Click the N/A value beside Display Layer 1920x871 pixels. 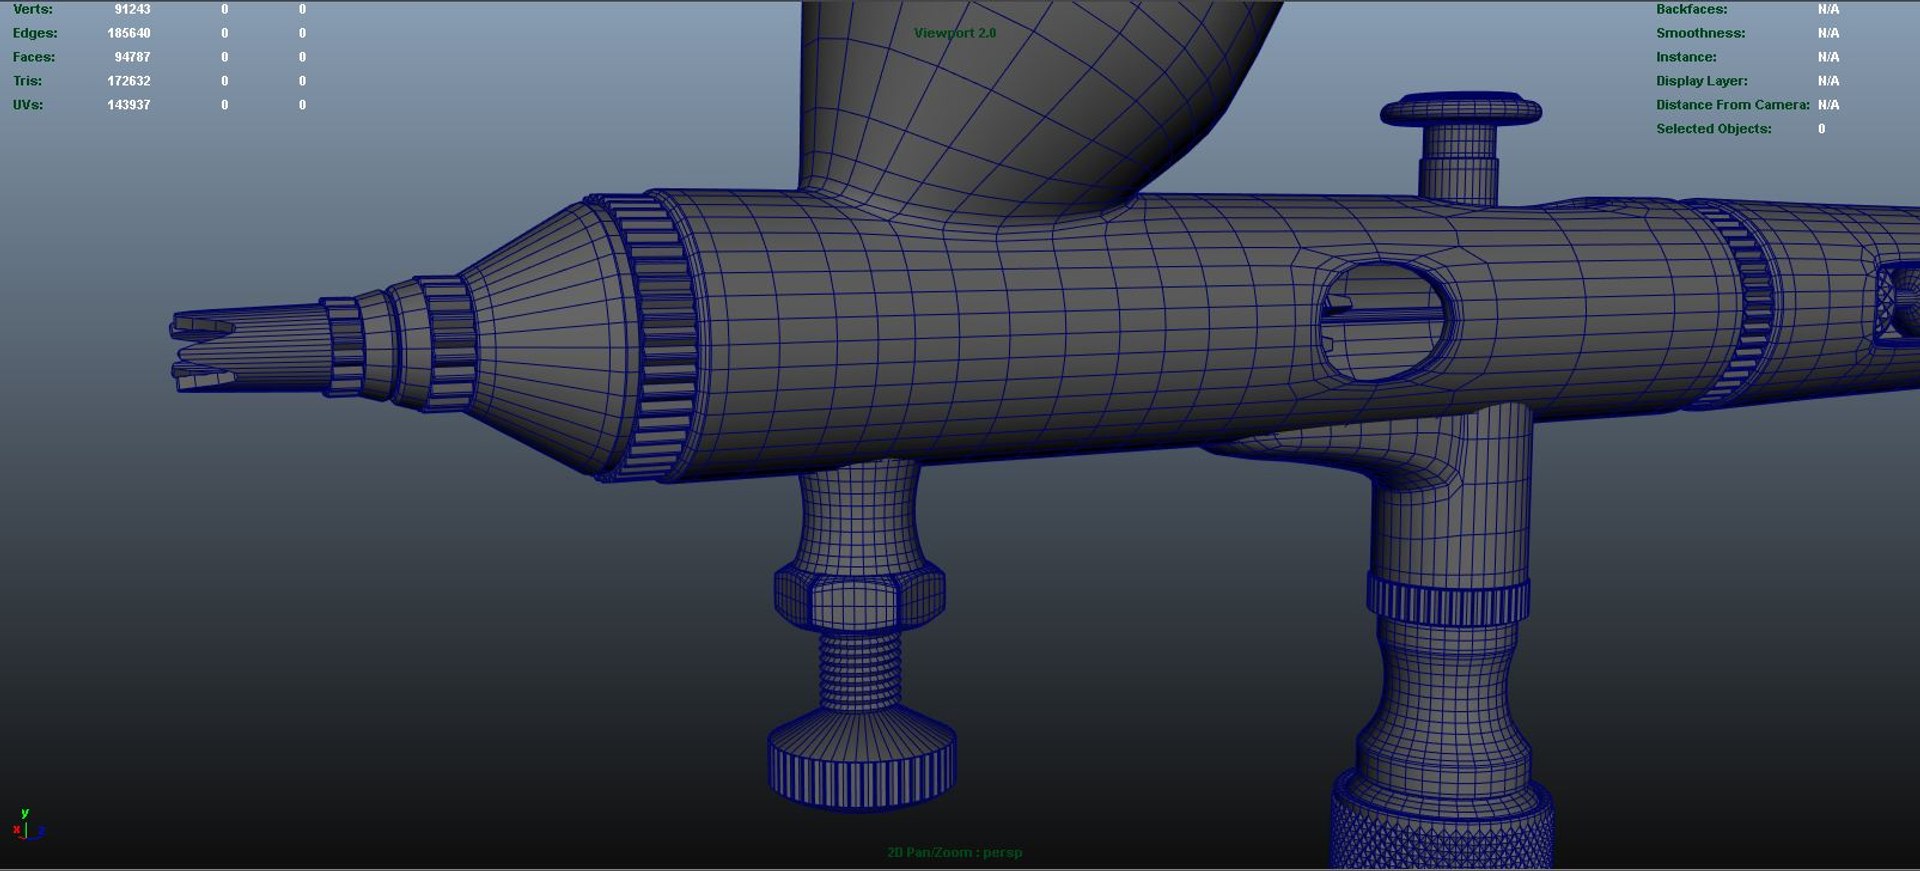coord(1828,81)
